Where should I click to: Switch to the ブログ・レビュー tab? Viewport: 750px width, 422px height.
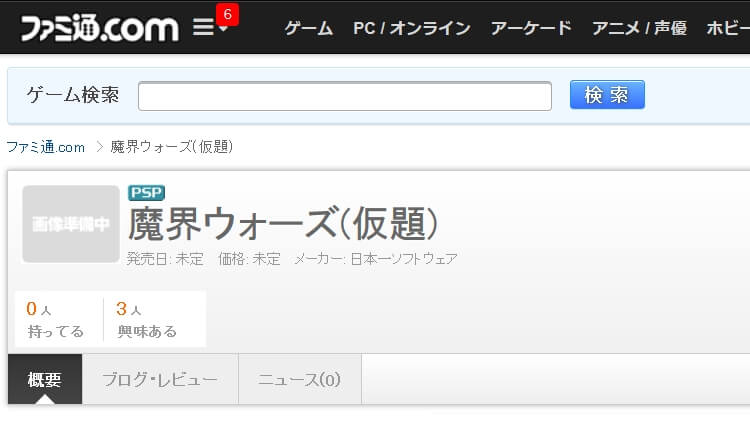pyautogui.click(x=160, y=379)
